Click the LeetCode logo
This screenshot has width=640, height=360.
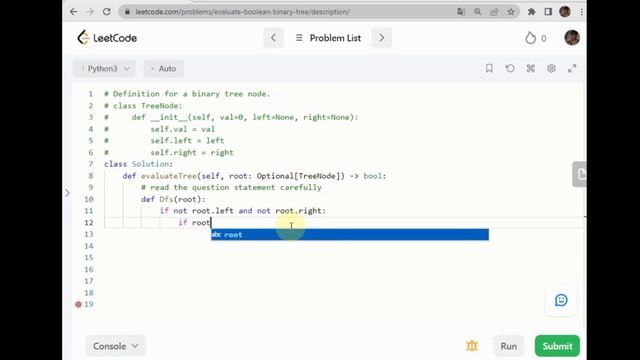[x=107, y=38]
